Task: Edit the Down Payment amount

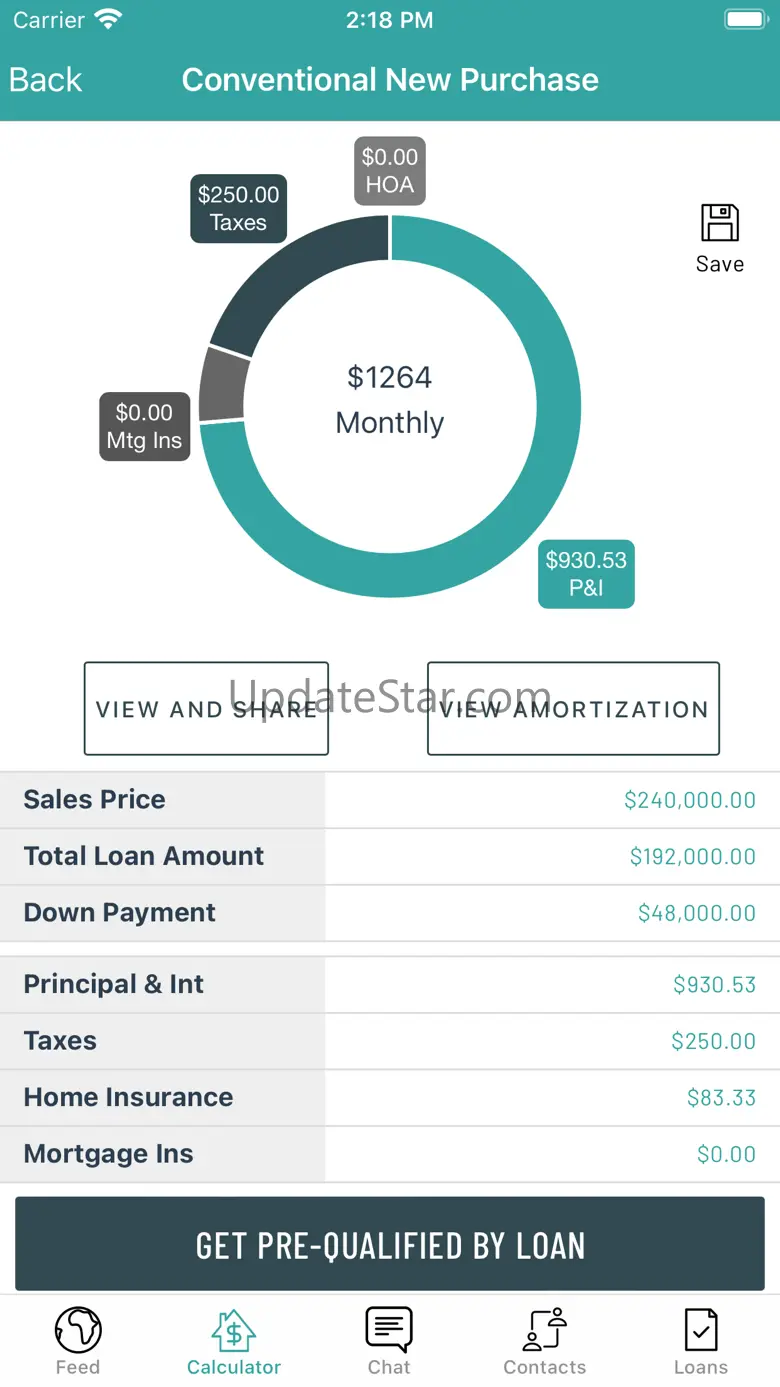Action: click(696, 913)
